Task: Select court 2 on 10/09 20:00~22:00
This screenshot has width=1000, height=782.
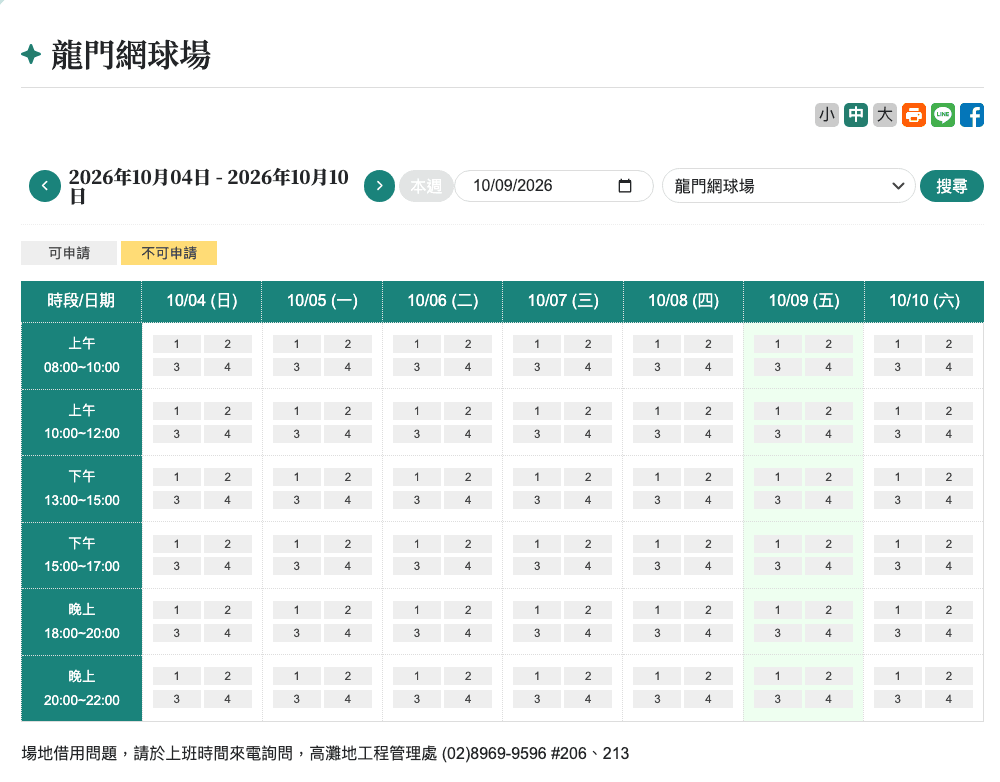Action: (828, 676)
